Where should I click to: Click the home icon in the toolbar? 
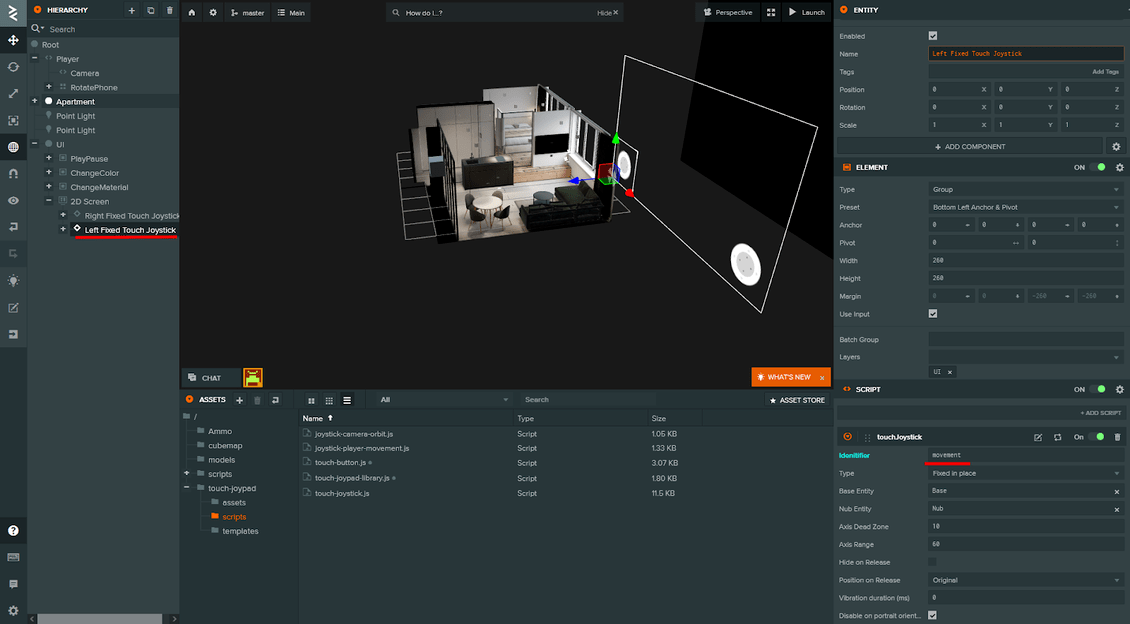pyautogui.click(x=191, y=12)
